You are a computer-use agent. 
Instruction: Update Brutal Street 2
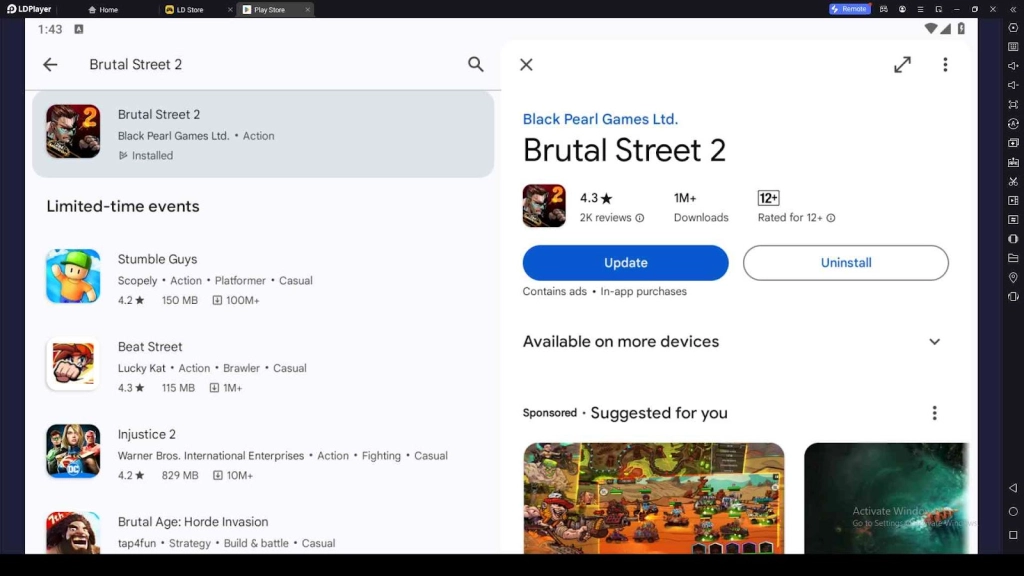(x=625, y=263)
